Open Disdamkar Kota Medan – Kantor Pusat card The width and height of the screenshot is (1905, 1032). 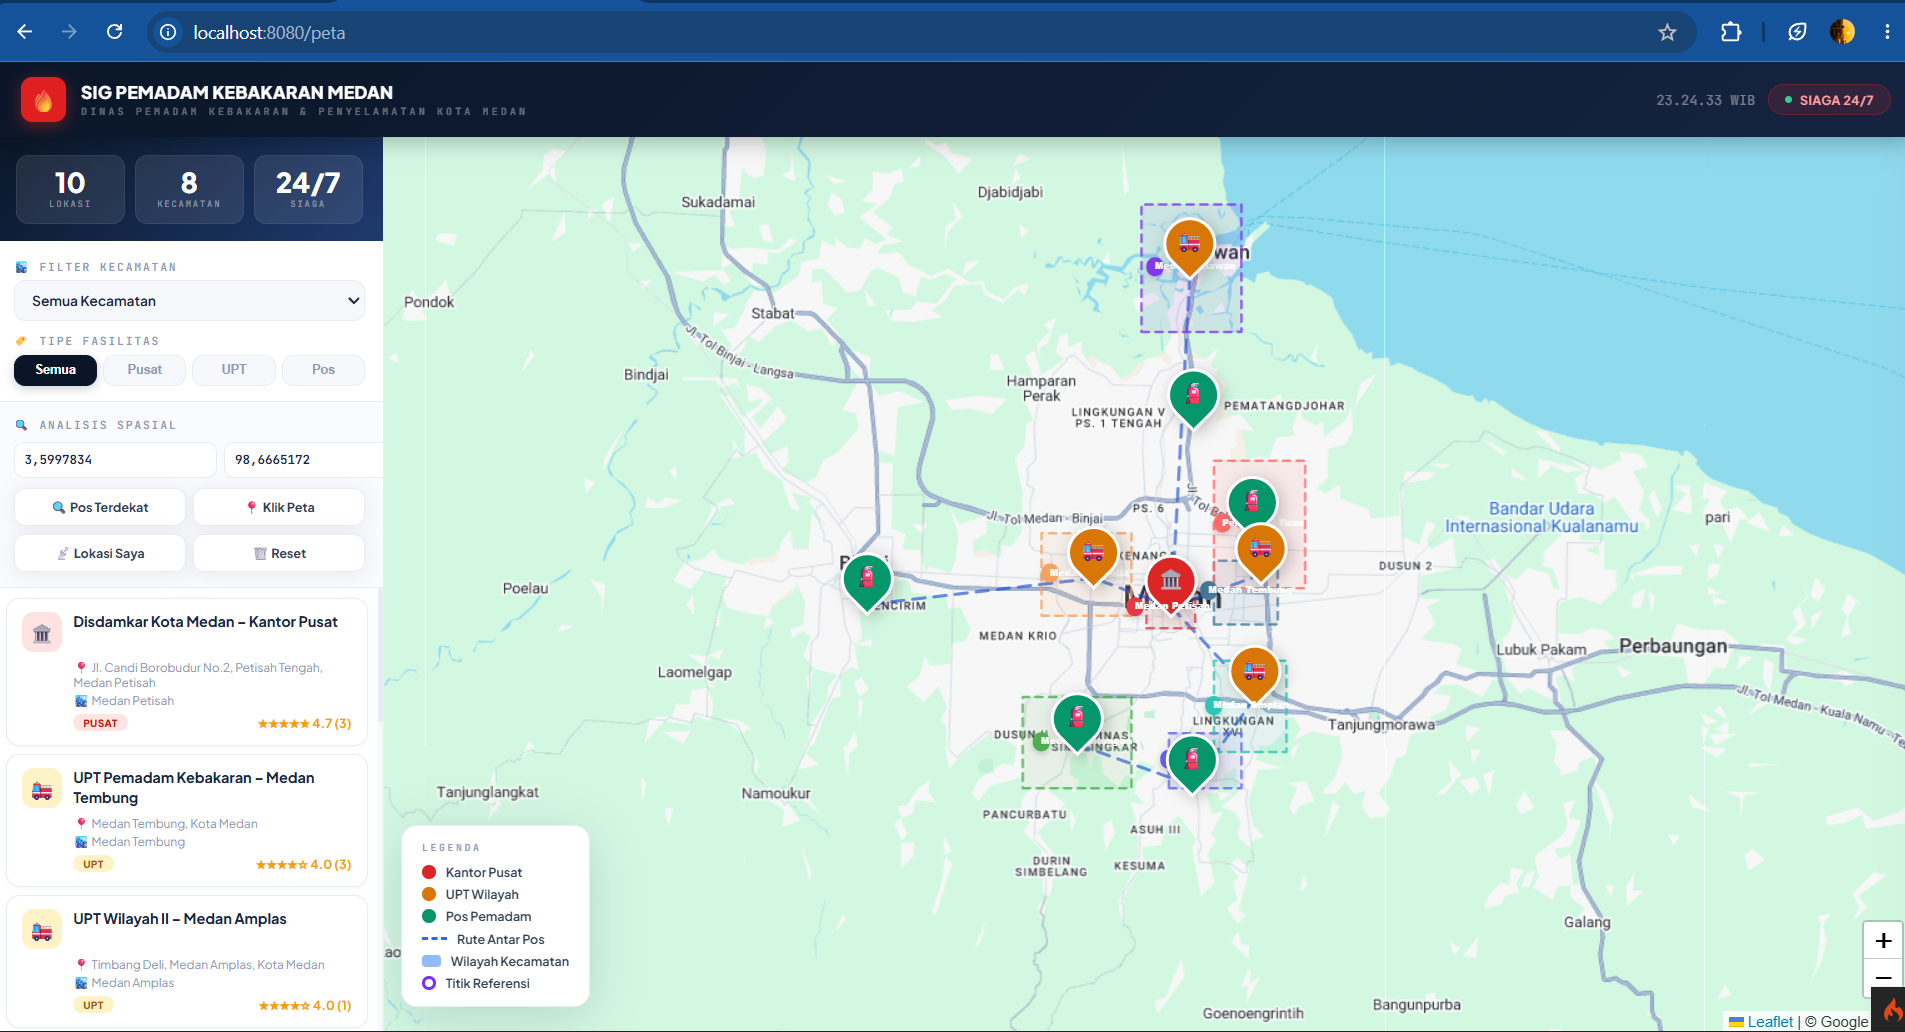point(187,672)
